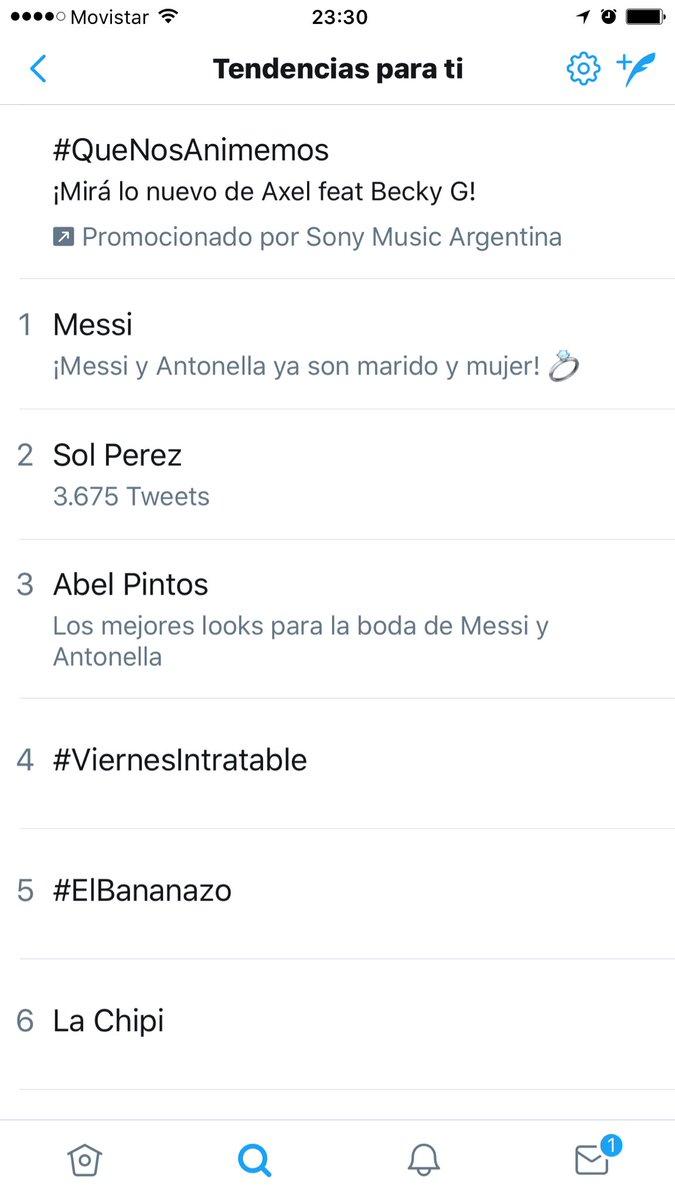This screenshot has height=1200, width=675.
Task: Tap the 3.675 Tweets count
Action: [x=131, y=497]
